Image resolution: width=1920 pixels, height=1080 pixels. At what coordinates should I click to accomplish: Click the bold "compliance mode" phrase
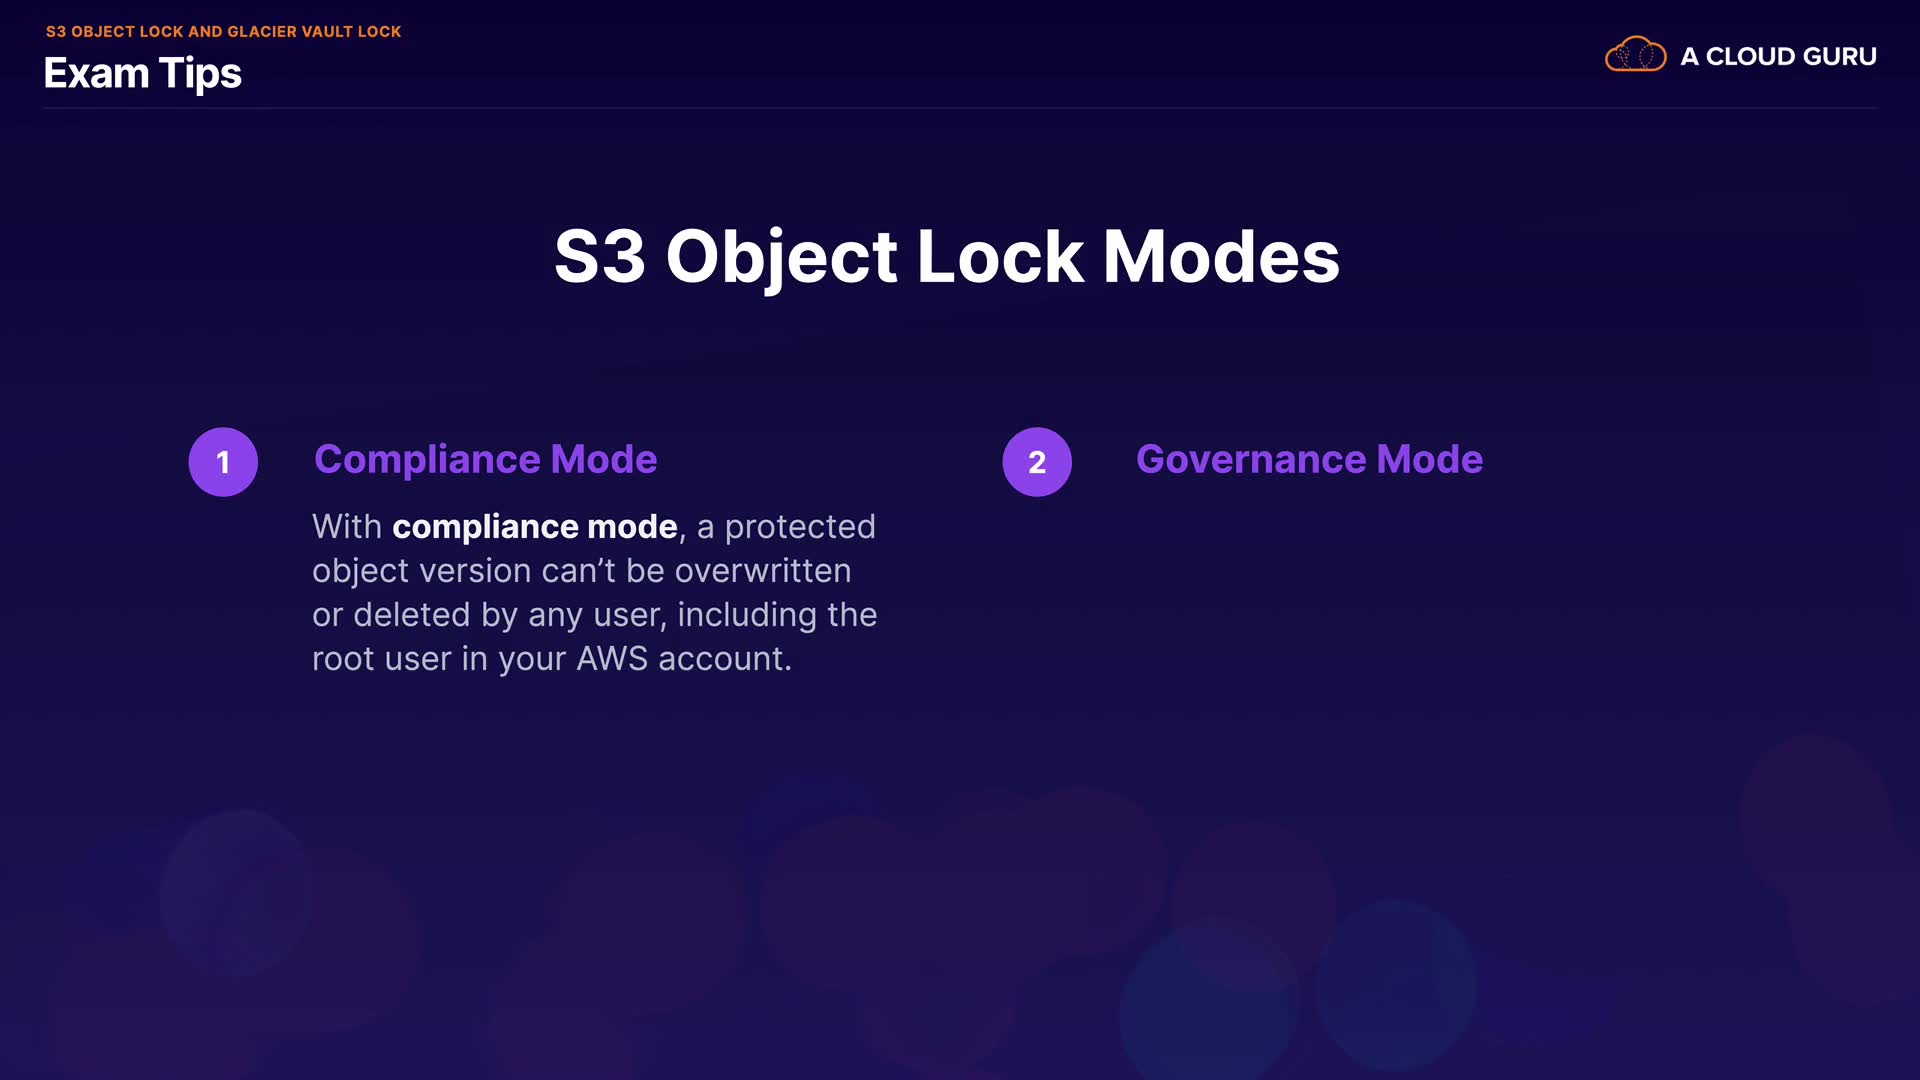click(534, 527)
